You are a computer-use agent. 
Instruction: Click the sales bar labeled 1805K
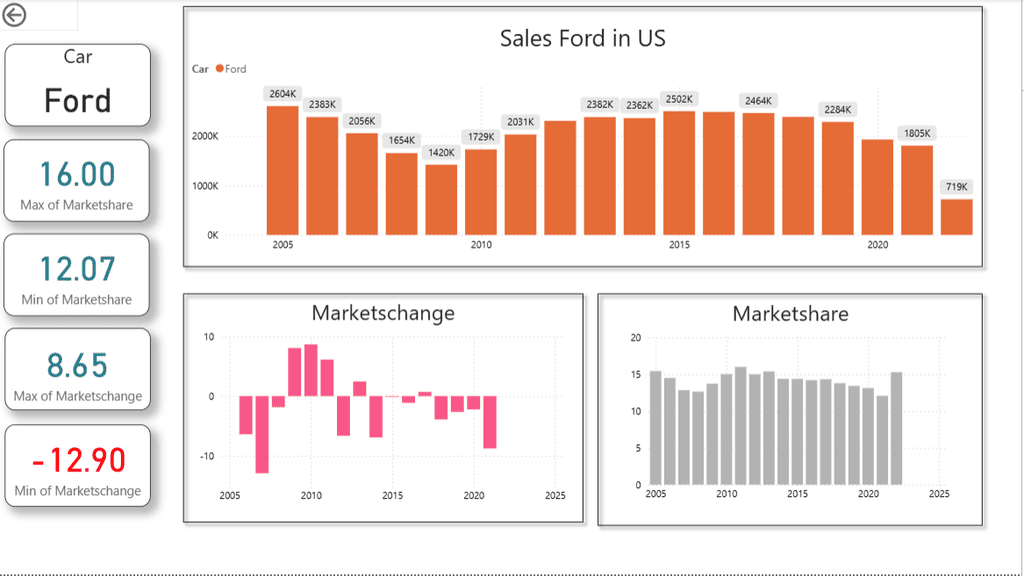click(x=917, y=190)
